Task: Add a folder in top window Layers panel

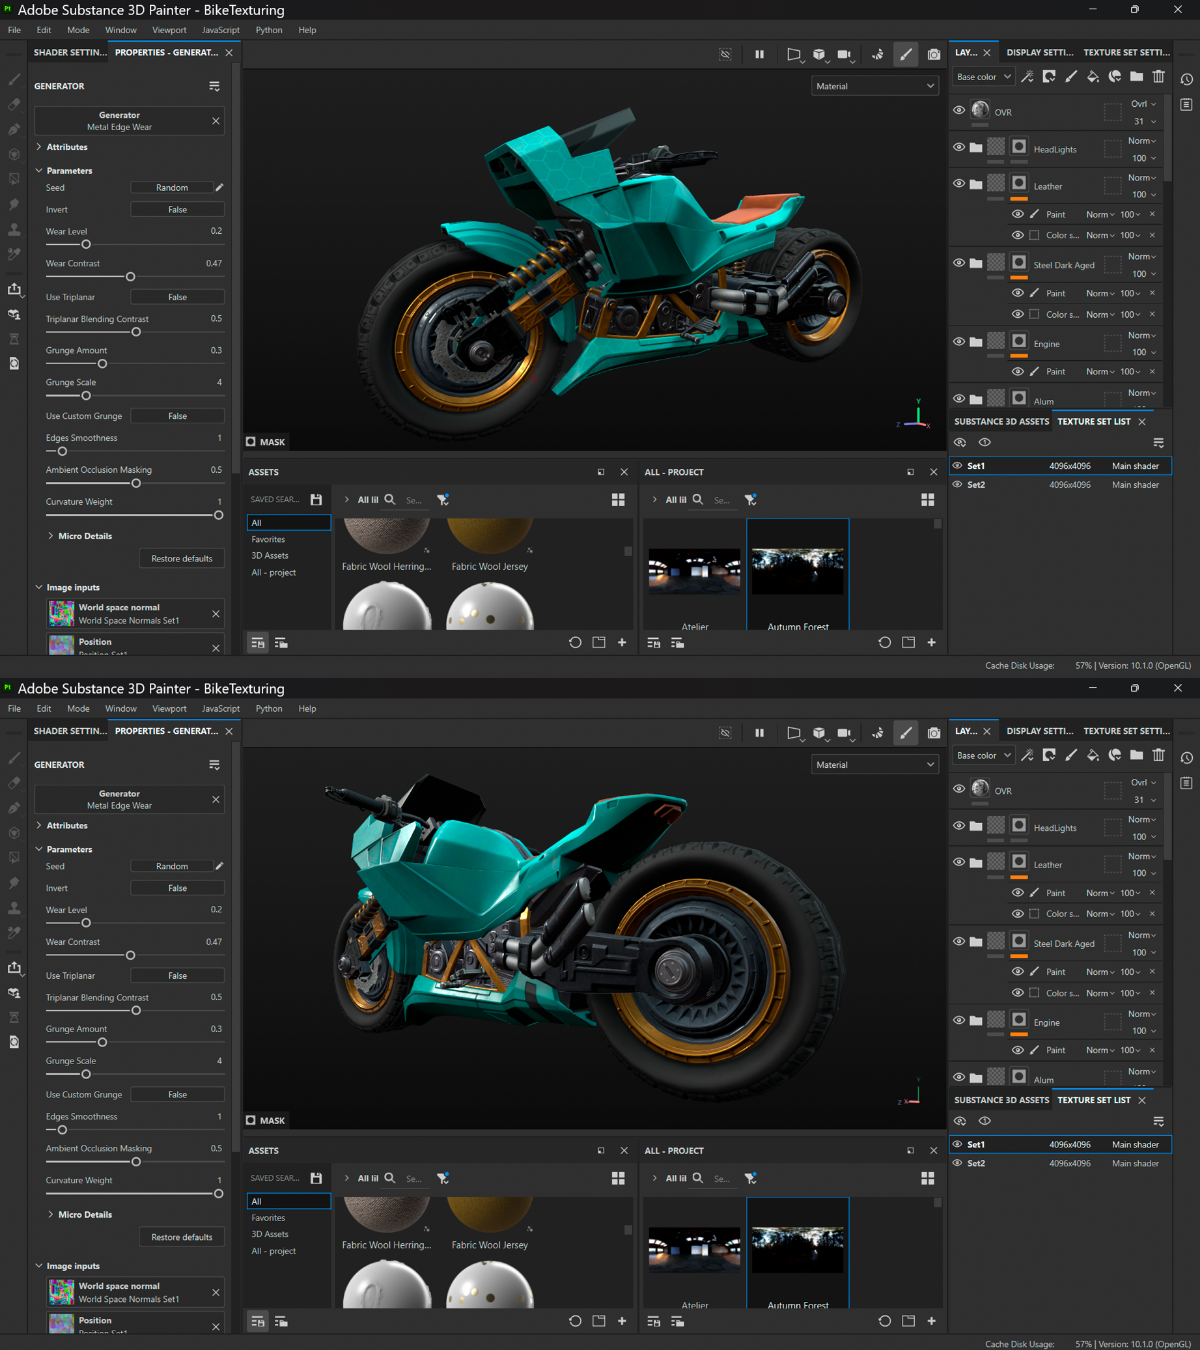Action: point(1137,76)
